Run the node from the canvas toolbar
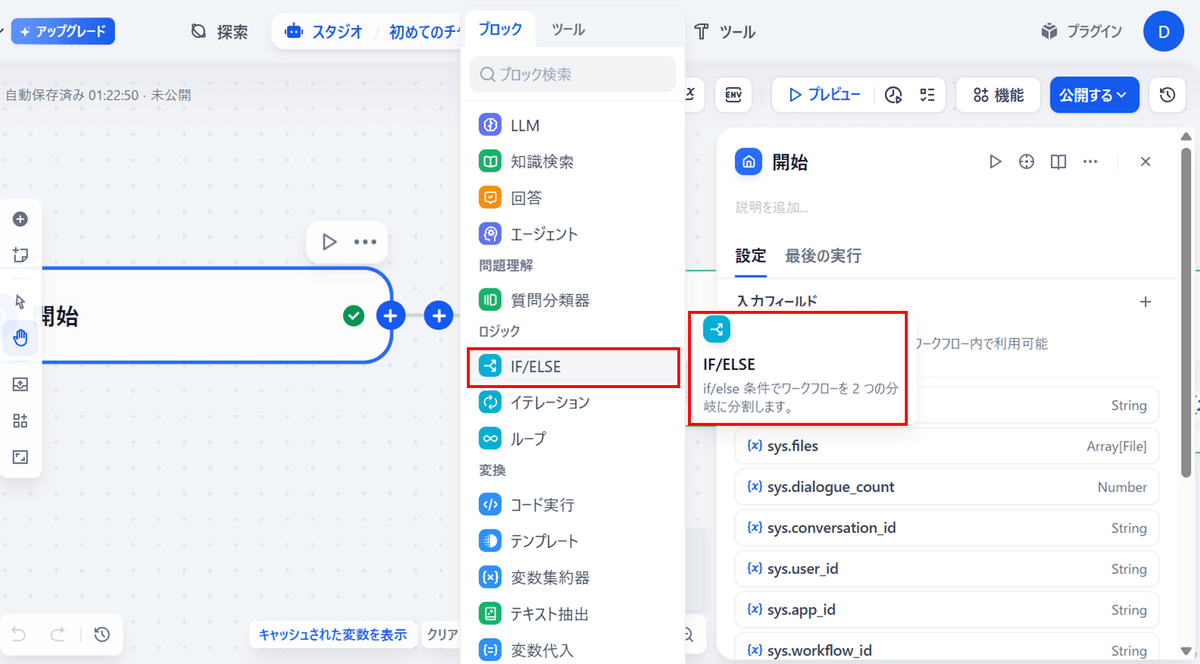 pos(329,242)
